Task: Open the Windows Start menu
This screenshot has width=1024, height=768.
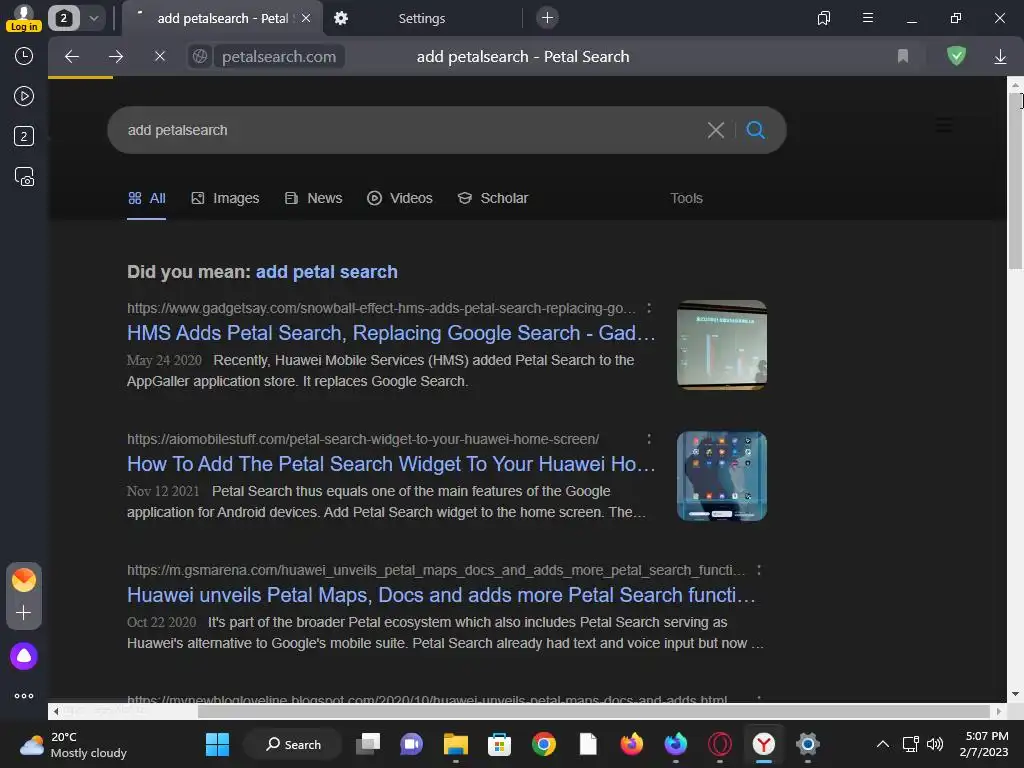Action: coord(217,744)
